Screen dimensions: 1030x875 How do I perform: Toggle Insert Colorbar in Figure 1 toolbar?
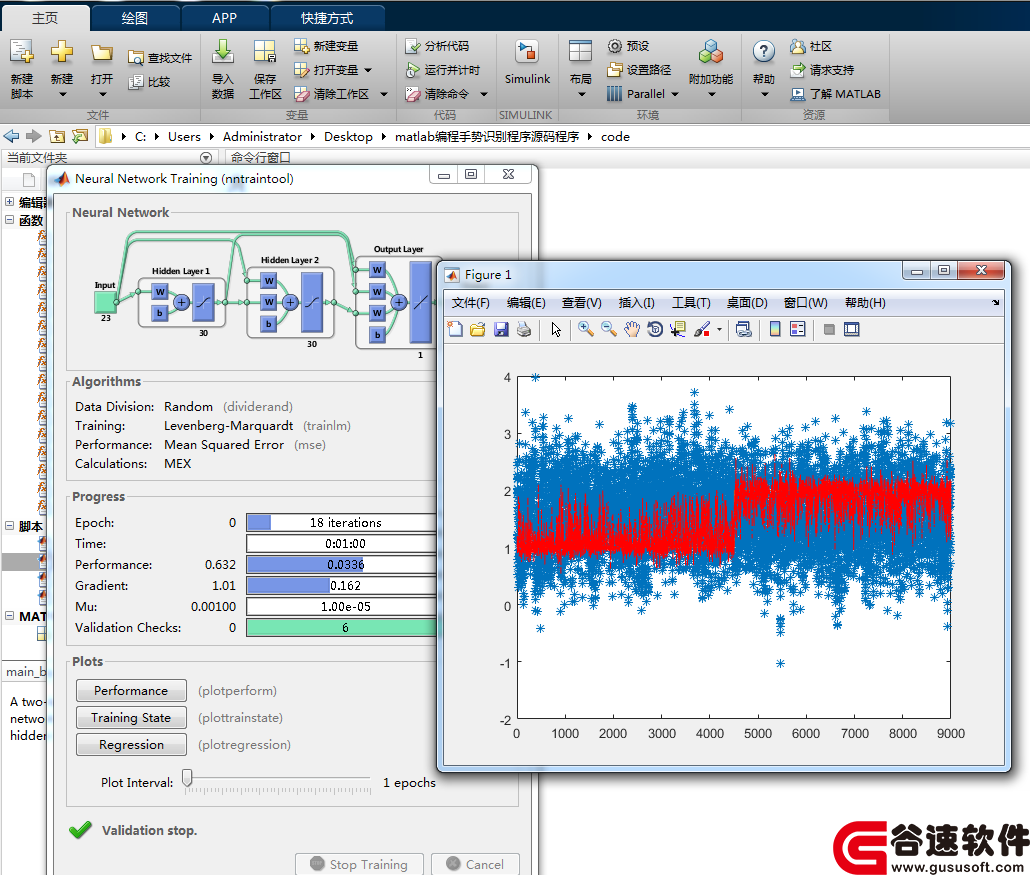click(775, 329)
